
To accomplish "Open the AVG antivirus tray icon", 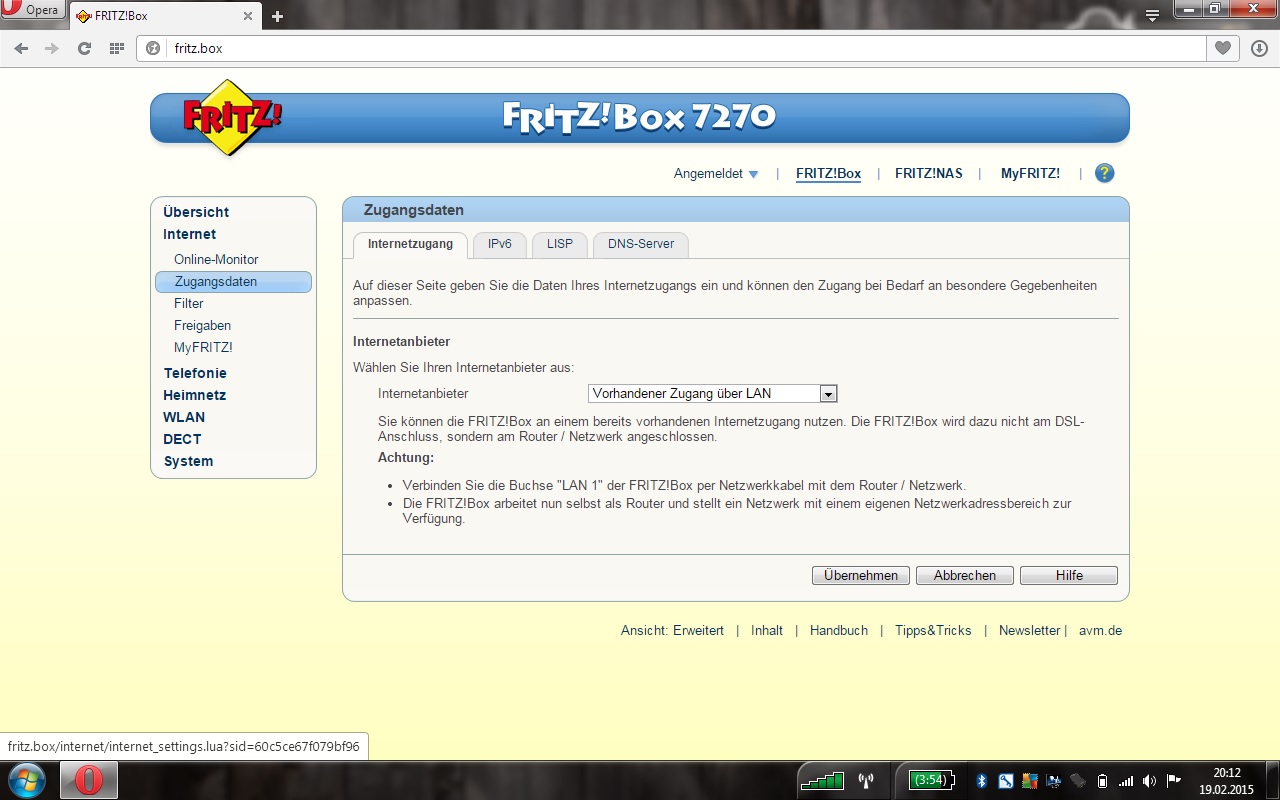I will (1030, 781).
